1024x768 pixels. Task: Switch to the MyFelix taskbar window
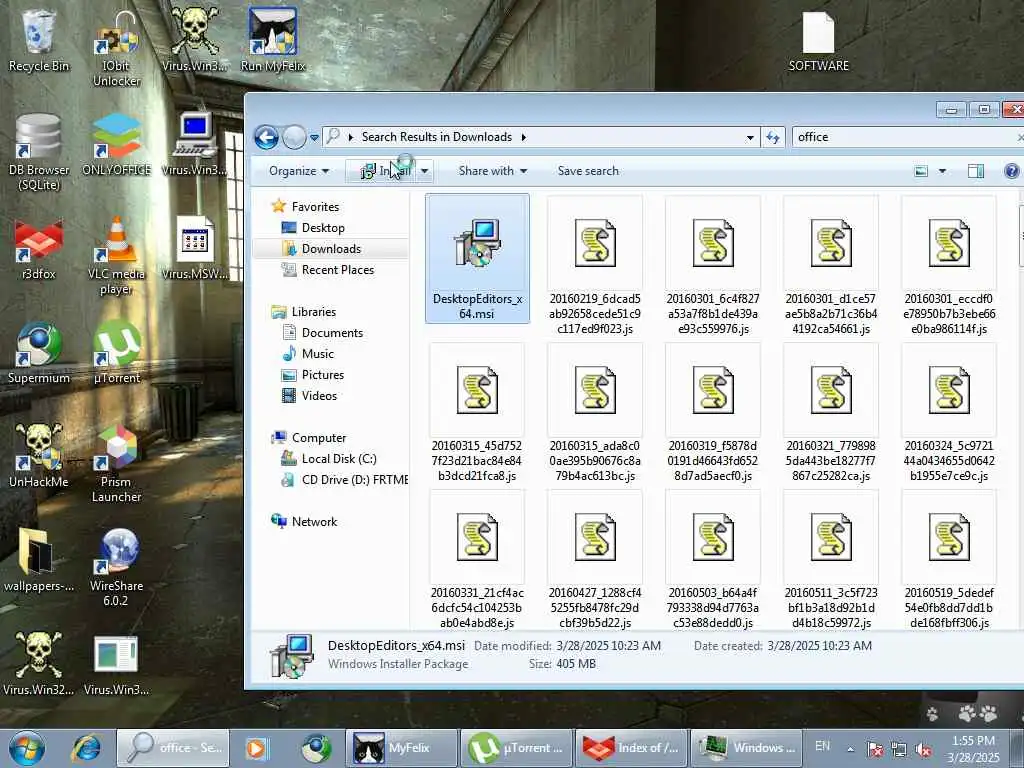[x=401, y=748]
